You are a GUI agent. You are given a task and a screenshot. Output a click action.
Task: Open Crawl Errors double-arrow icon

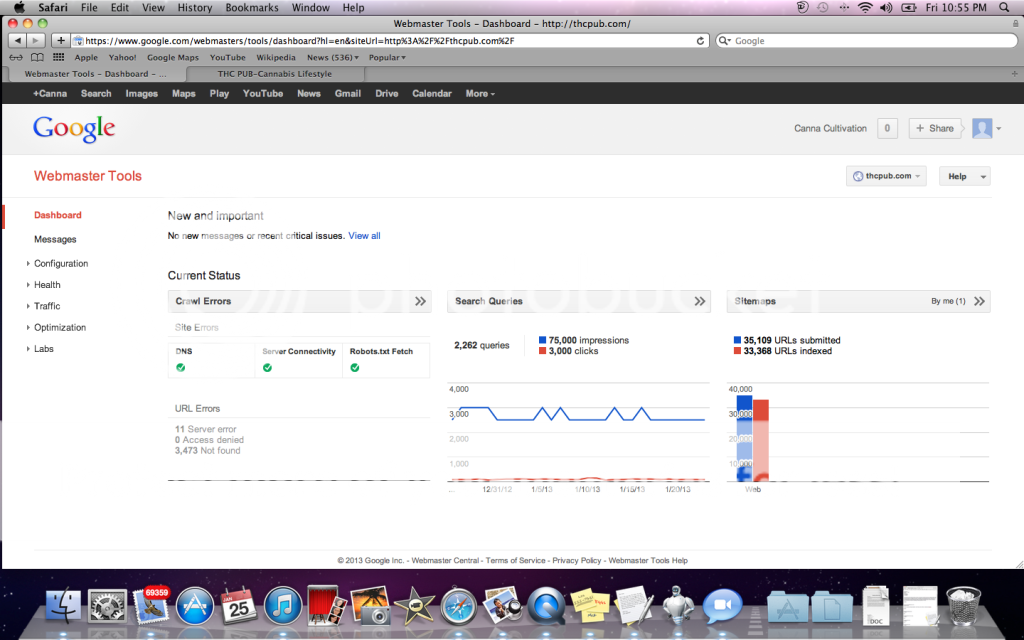[x=421, y=301]
